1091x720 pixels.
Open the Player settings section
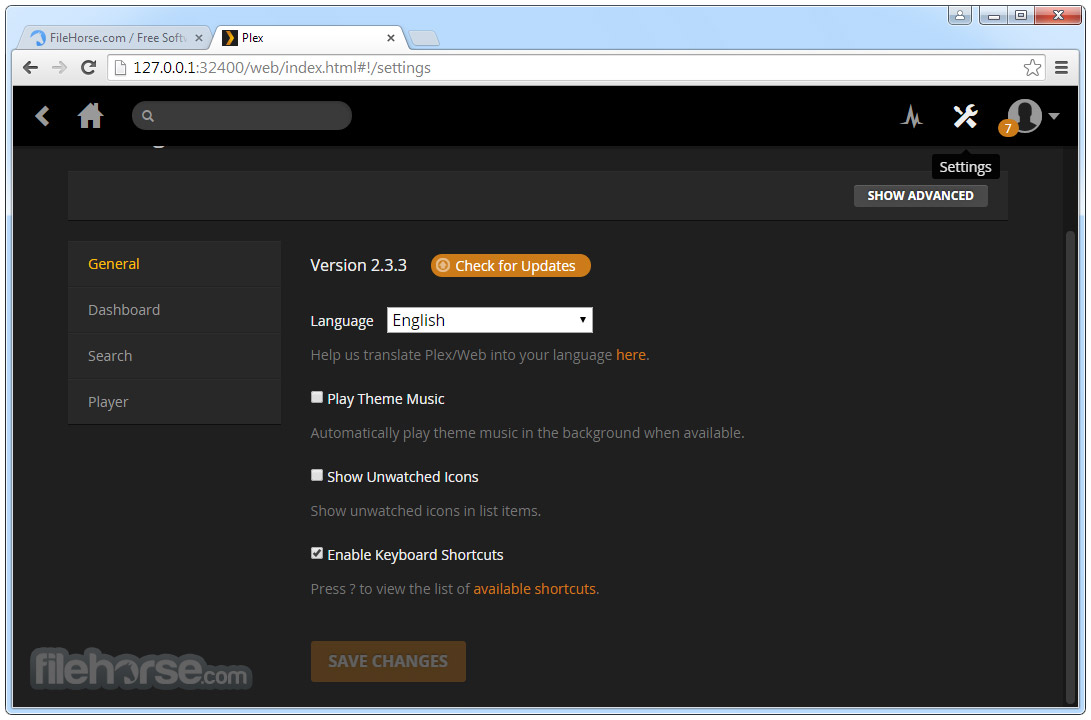point(175,401)
